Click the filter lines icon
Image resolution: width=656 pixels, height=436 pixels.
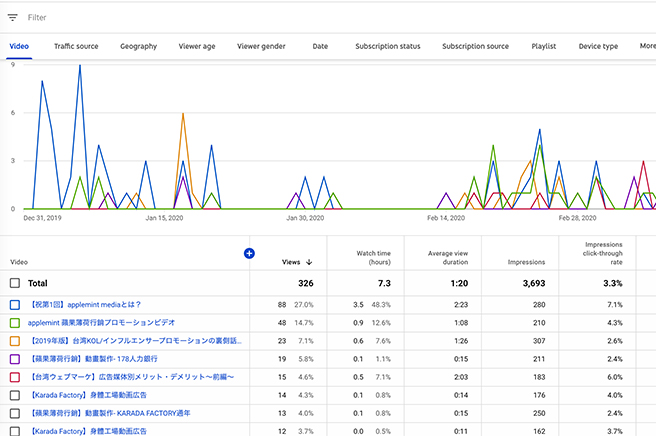tap(13, 18)
